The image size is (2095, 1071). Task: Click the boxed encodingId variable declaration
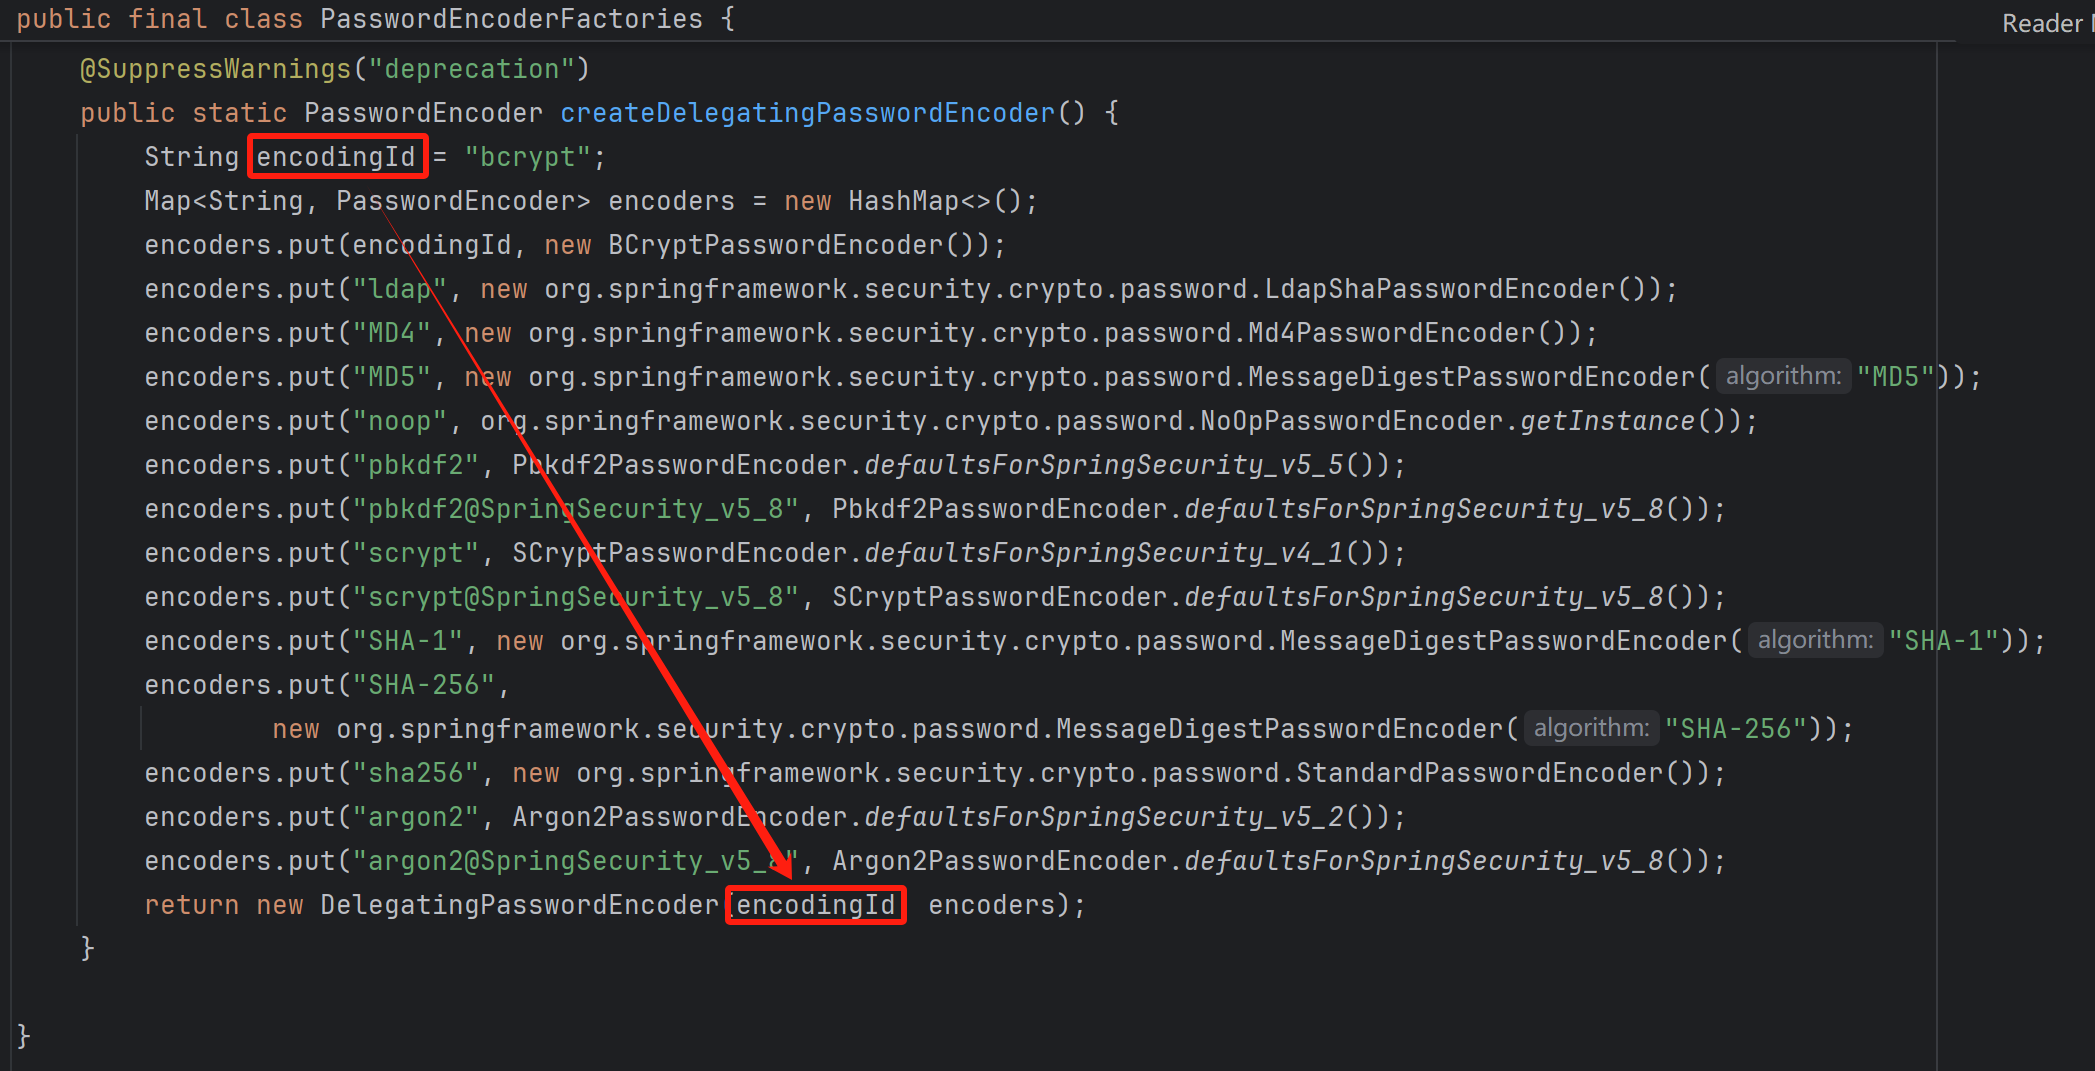336,157
